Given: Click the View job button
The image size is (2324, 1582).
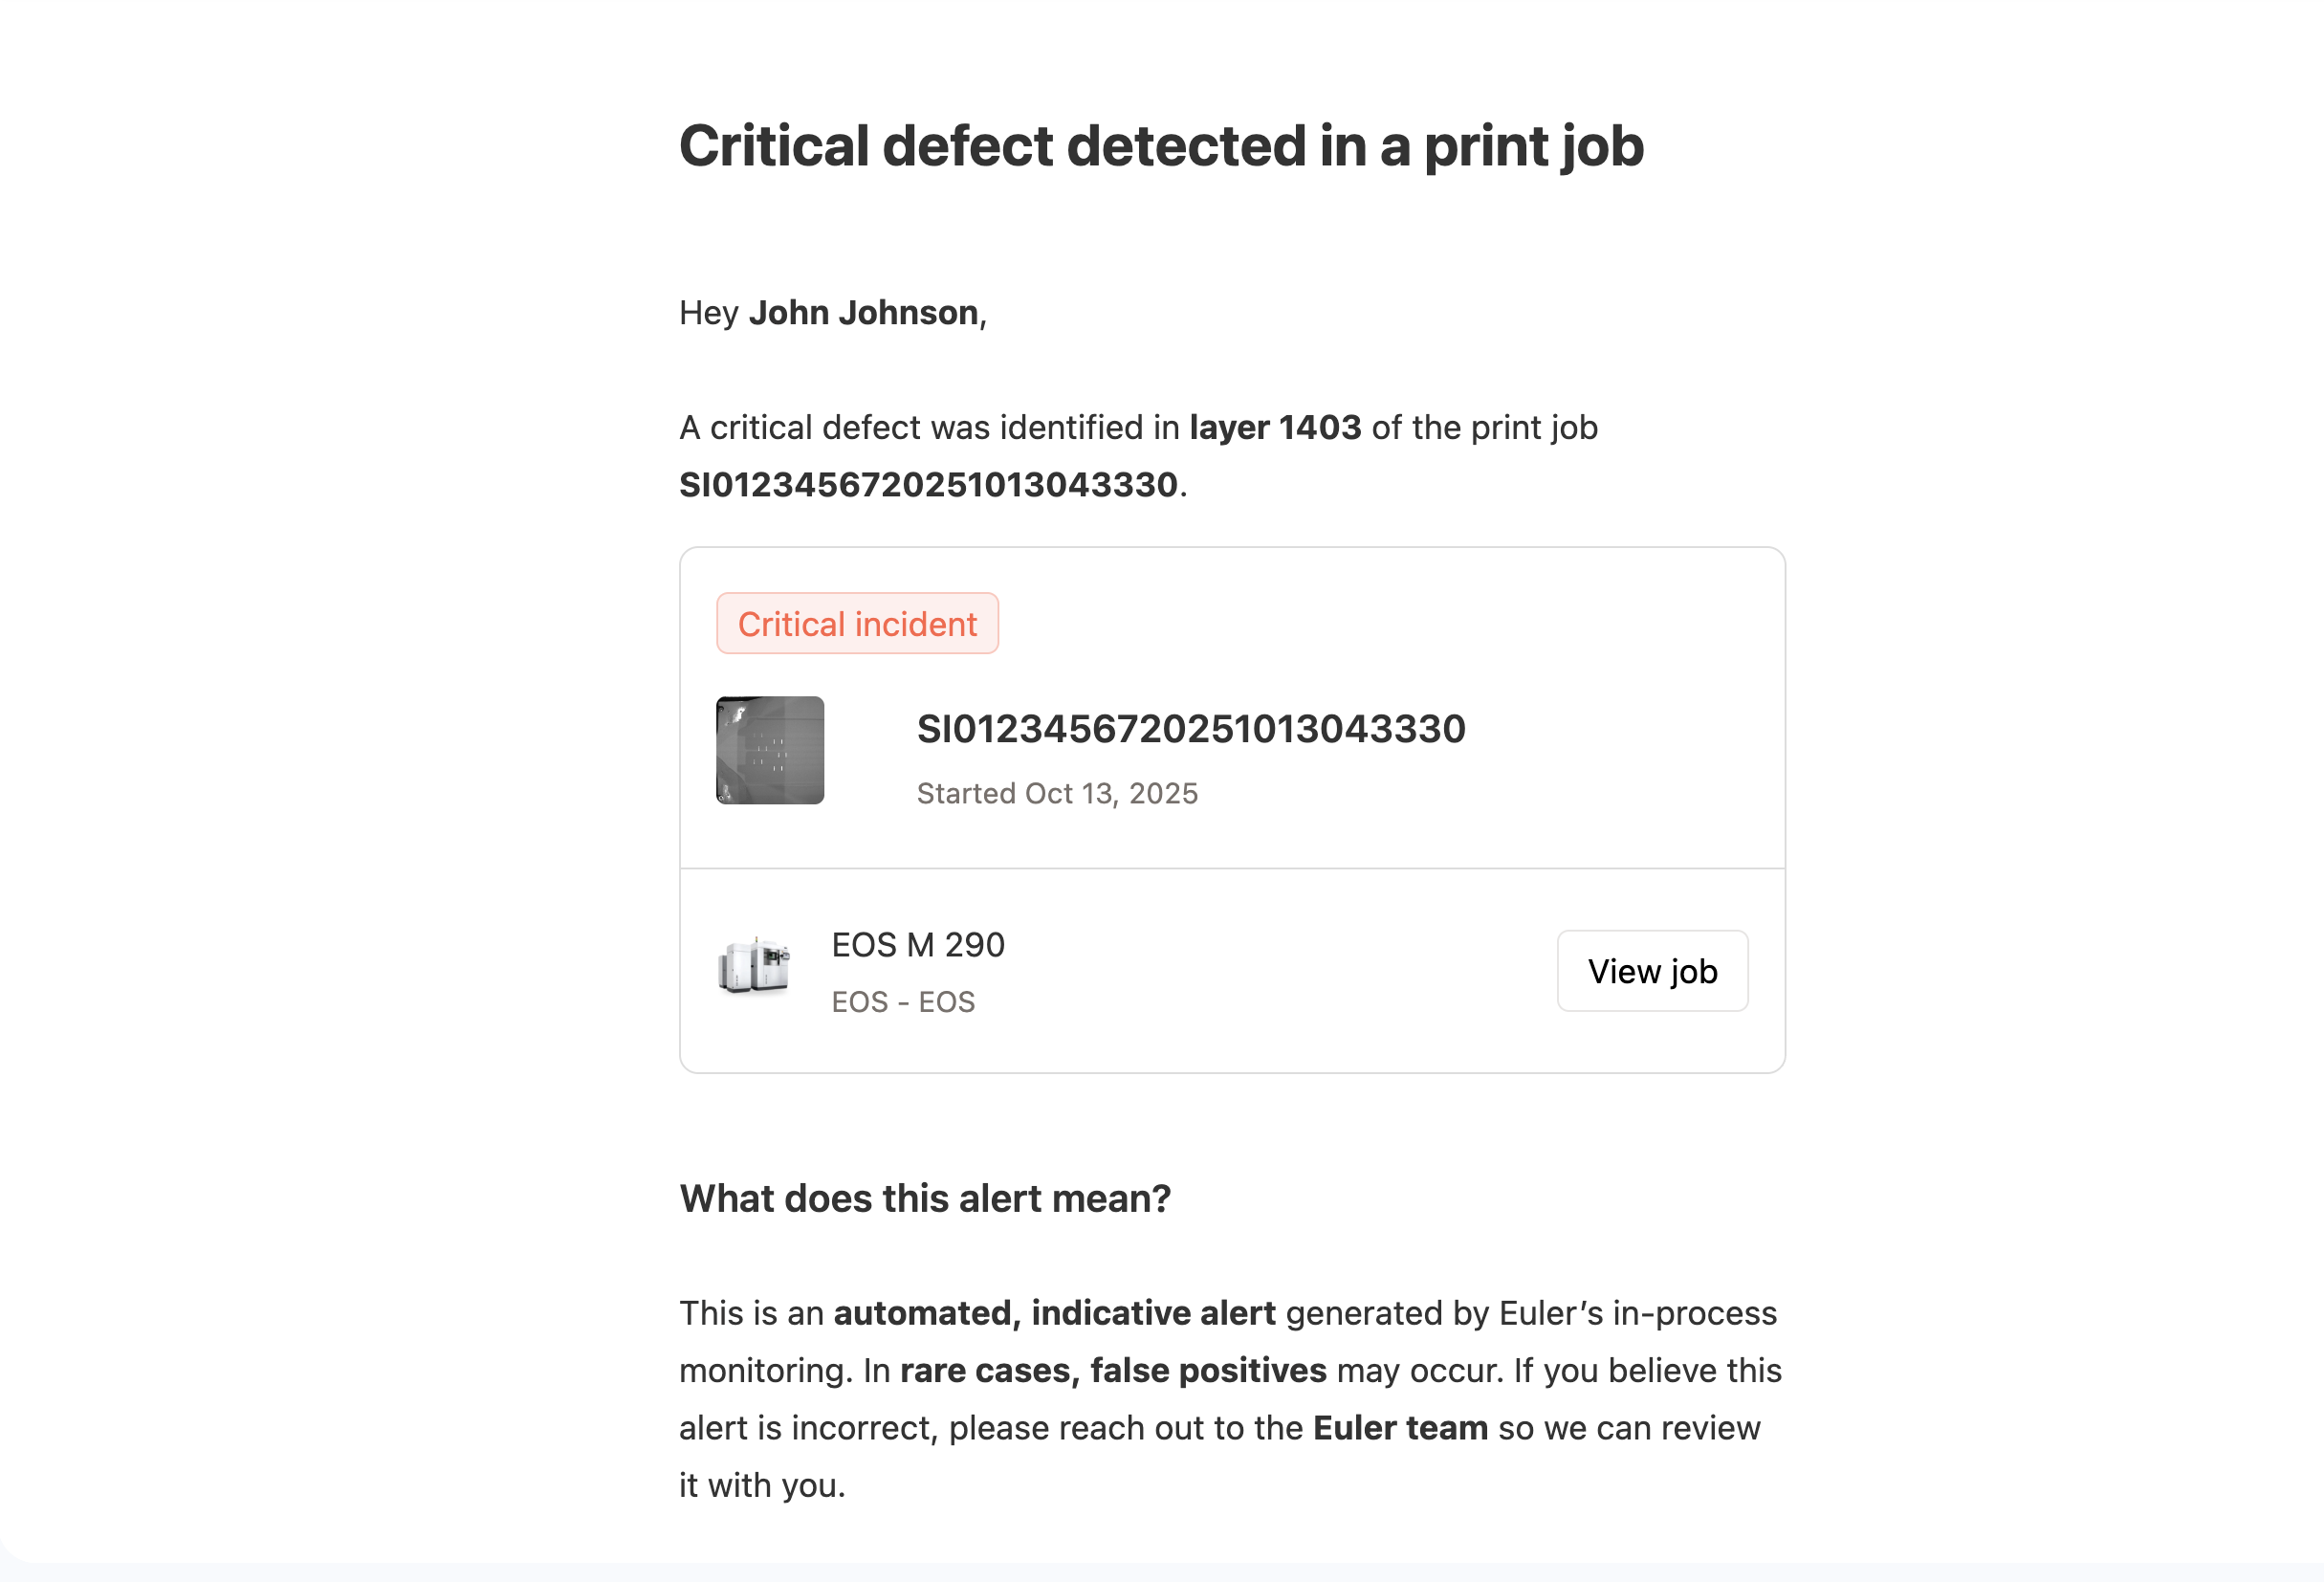Looking at the screenshot, I should coord(1652,971).
